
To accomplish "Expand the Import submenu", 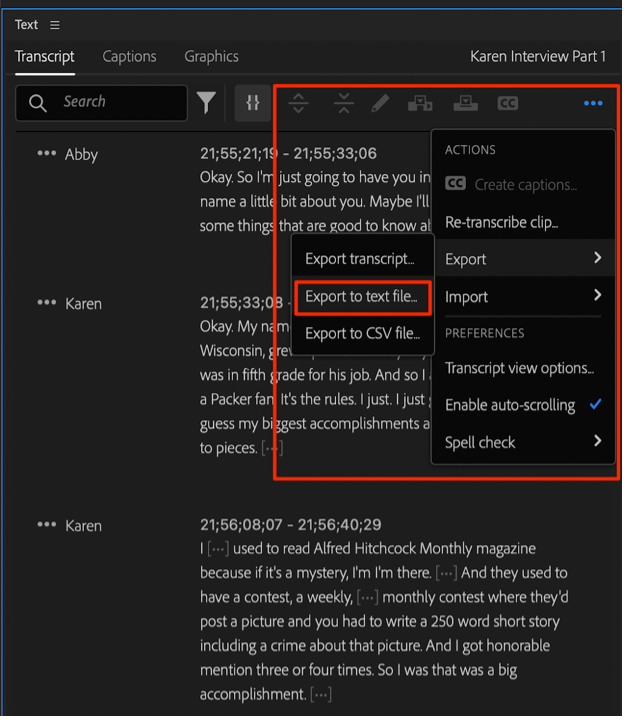I will tap(597, 296).
